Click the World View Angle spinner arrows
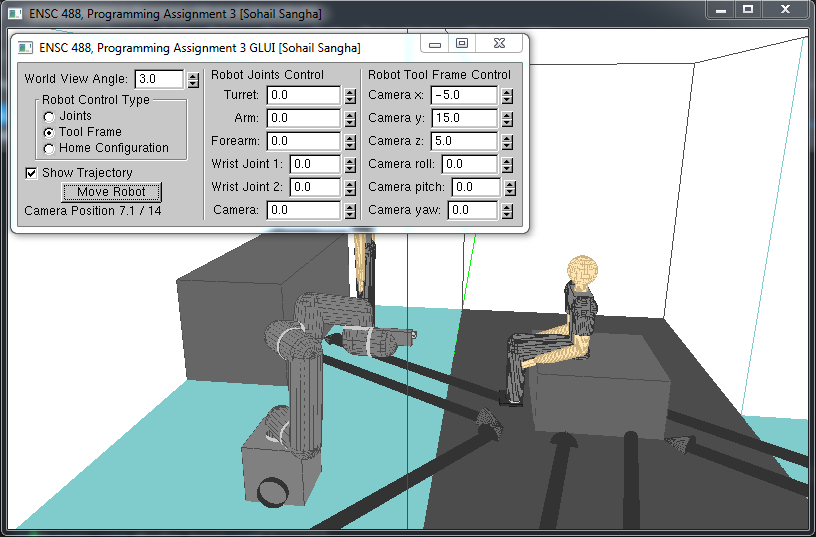 193,79
